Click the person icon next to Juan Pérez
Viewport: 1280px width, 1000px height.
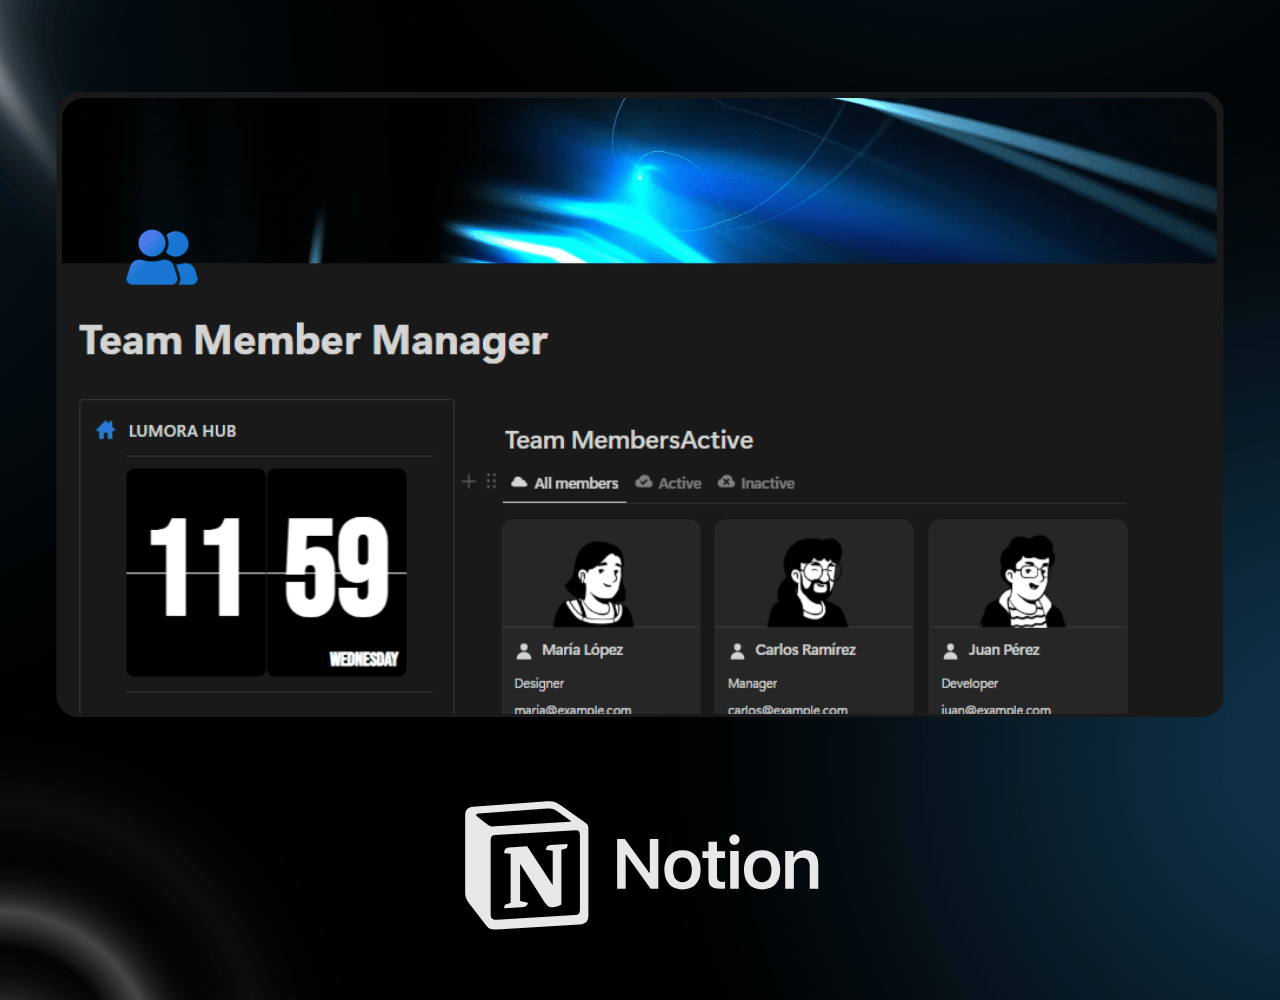click(x=951, y=651)
